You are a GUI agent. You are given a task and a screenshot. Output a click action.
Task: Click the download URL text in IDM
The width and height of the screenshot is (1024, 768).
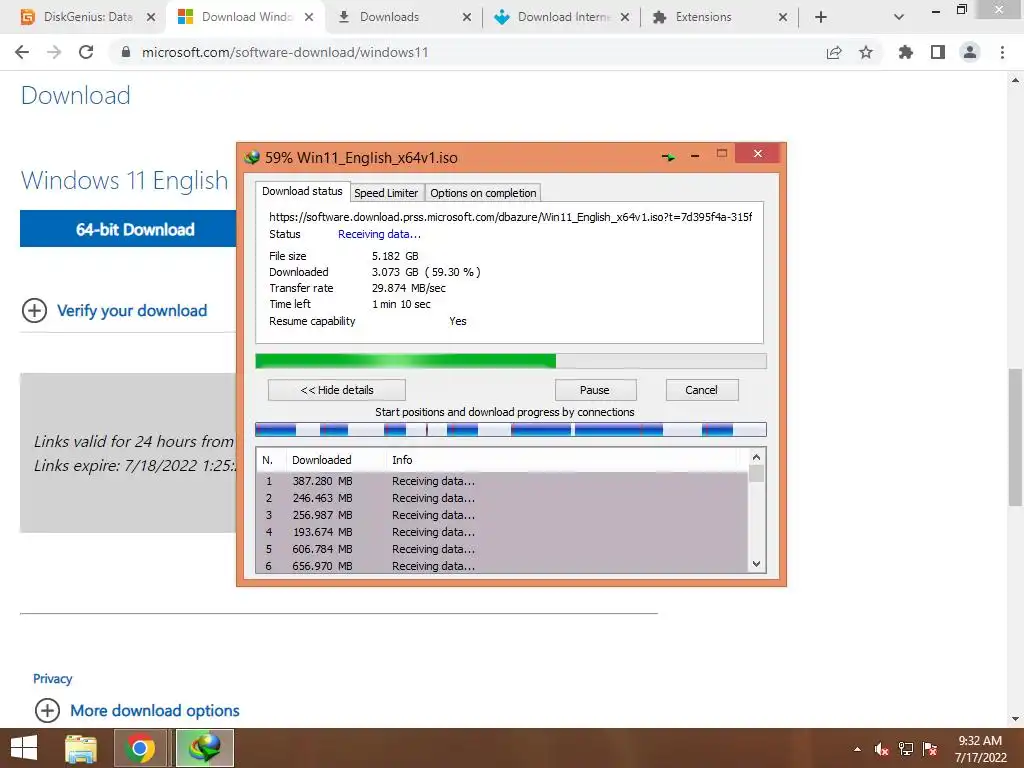coord(511,217)
